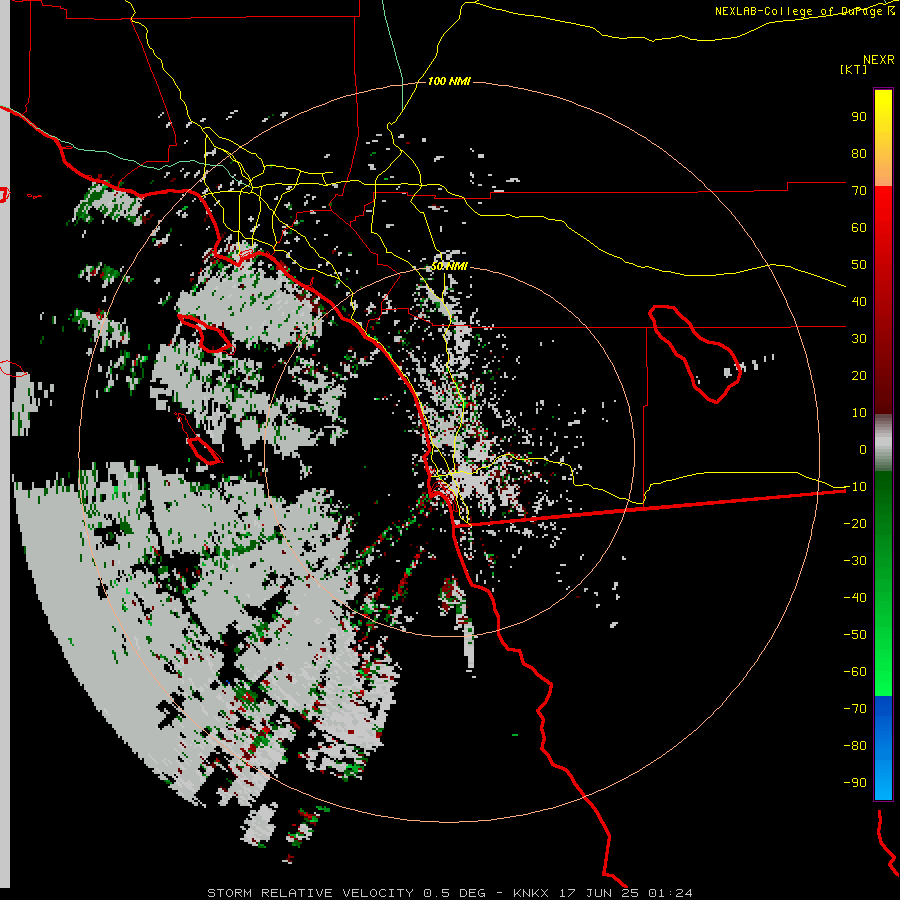This screenshot has height=900, width=900.
Task: Click the -90 value on velocity scale
Action: point(855,783)
